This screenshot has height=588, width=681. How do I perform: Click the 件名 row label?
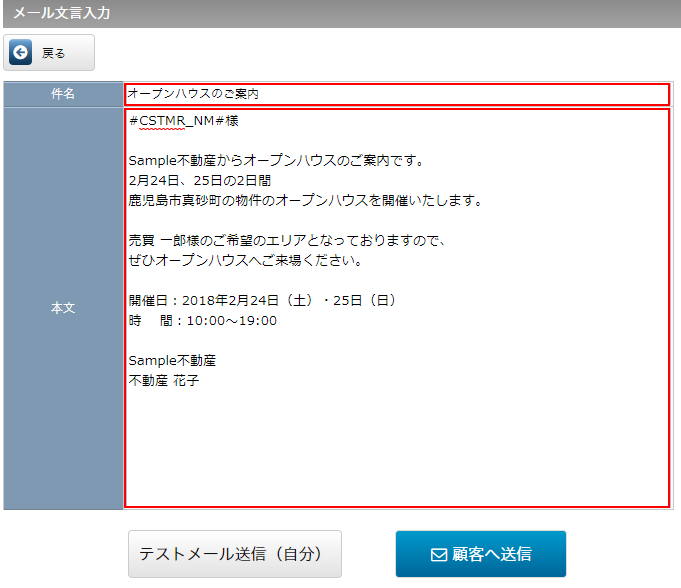pyautogui.click(x=63, y=94)
